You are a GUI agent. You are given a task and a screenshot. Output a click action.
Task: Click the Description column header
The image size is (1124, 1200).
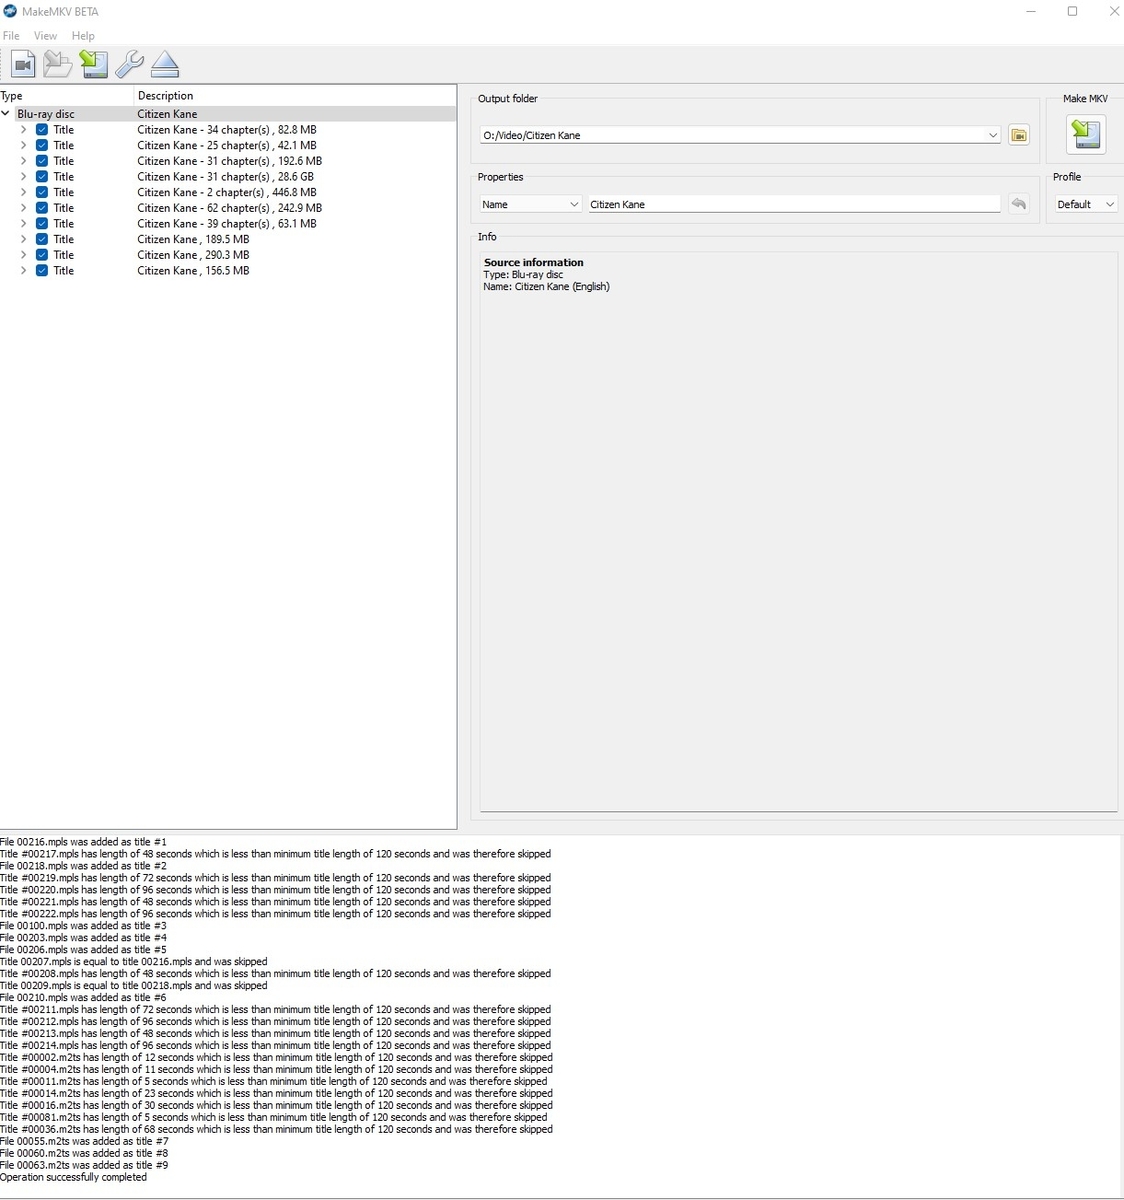coord(295,96)
